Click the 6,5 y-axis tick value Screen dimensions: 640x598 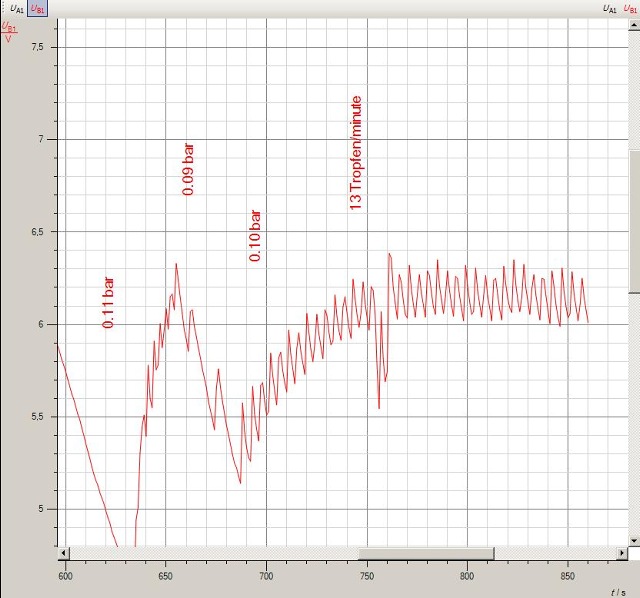point(38,231)
